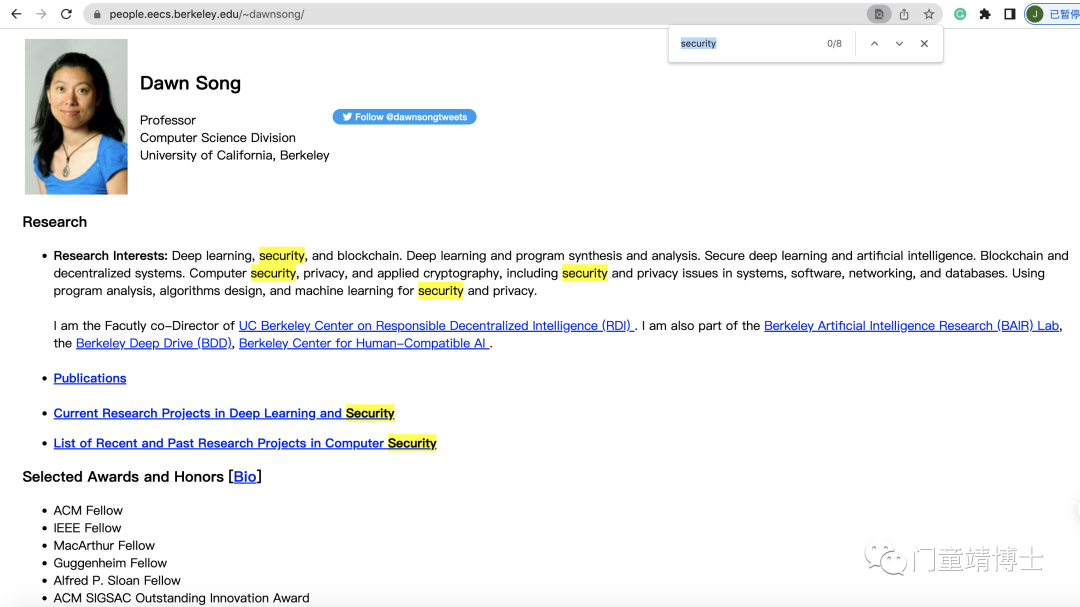Open List of Recent and Past Research Projects
Image resolution: width=1080 pixels, height=607 pixels.
coord(245,443)
